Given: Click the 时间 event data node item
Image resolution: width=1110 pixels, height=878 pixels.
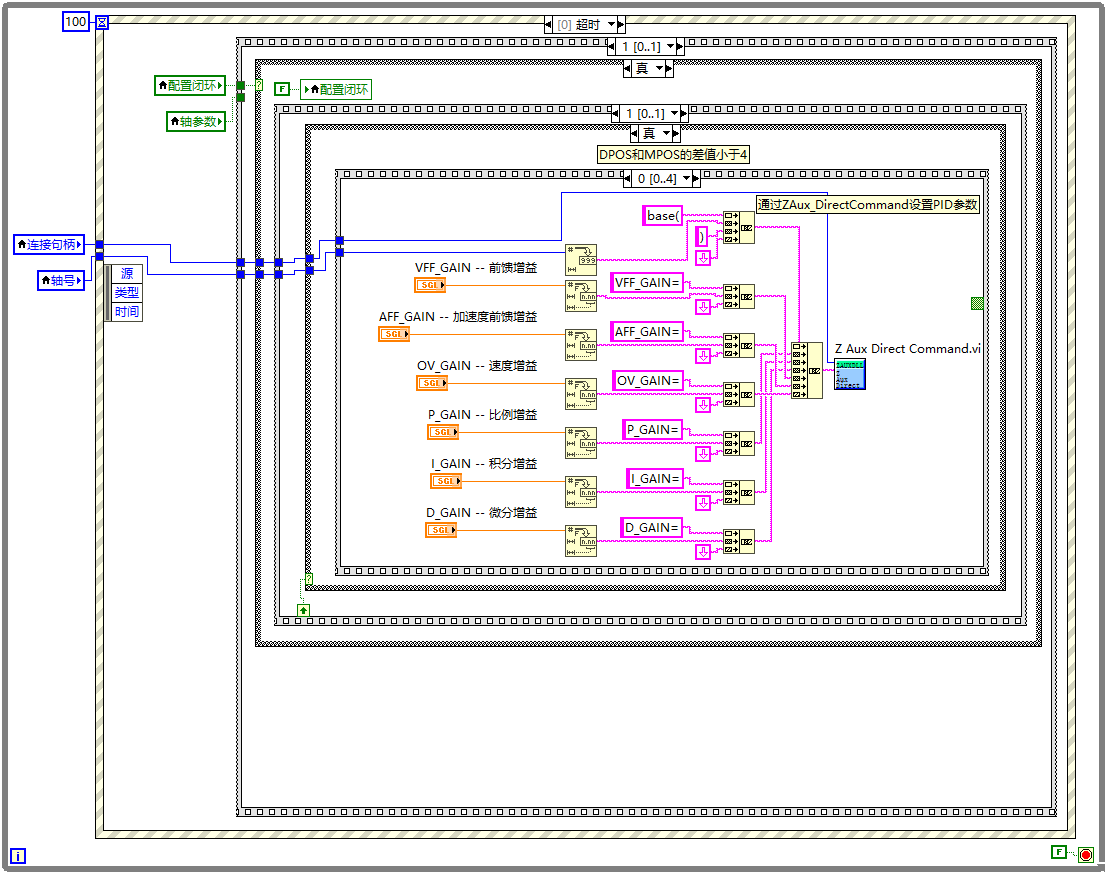Looking at the screenshot, I should [127, 312].
